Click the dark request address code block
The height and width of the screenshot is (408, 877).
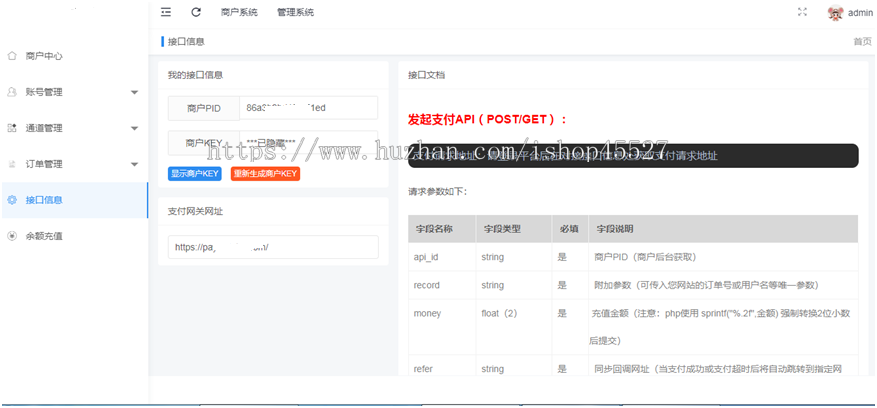(633, 156)
